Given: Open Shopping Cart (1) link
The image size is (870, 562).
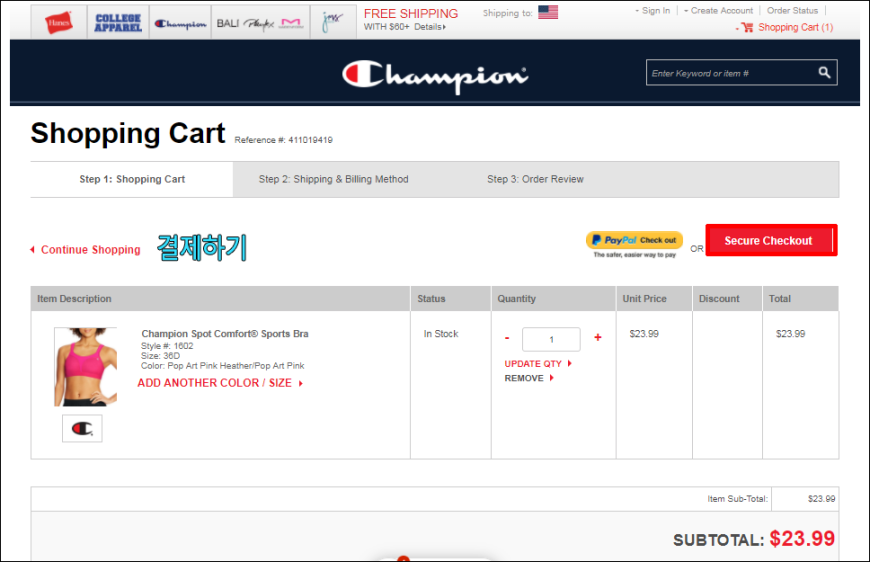Looking at the screenshot, I should (x=796, y=27).
